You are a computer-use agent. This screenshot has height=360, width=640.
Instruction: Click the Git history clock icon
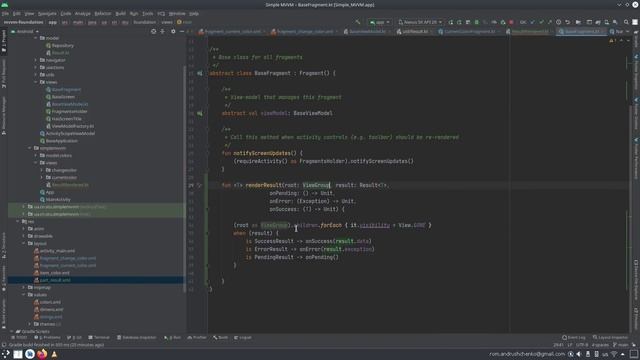tap(558, 22)
